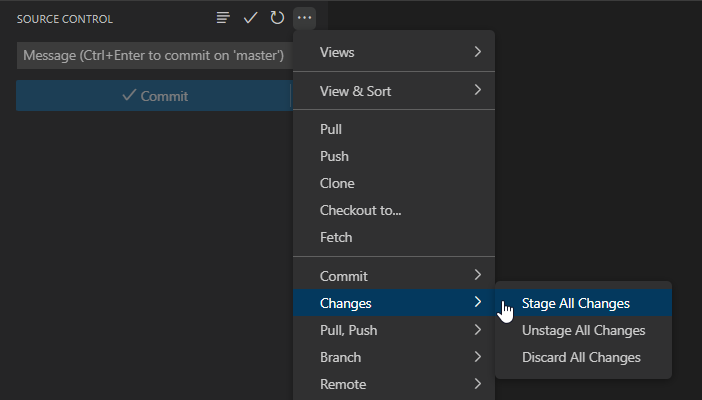Click Checkout to... menu item
This screenshot has width=702, height=400.
(x=360, y=210)
